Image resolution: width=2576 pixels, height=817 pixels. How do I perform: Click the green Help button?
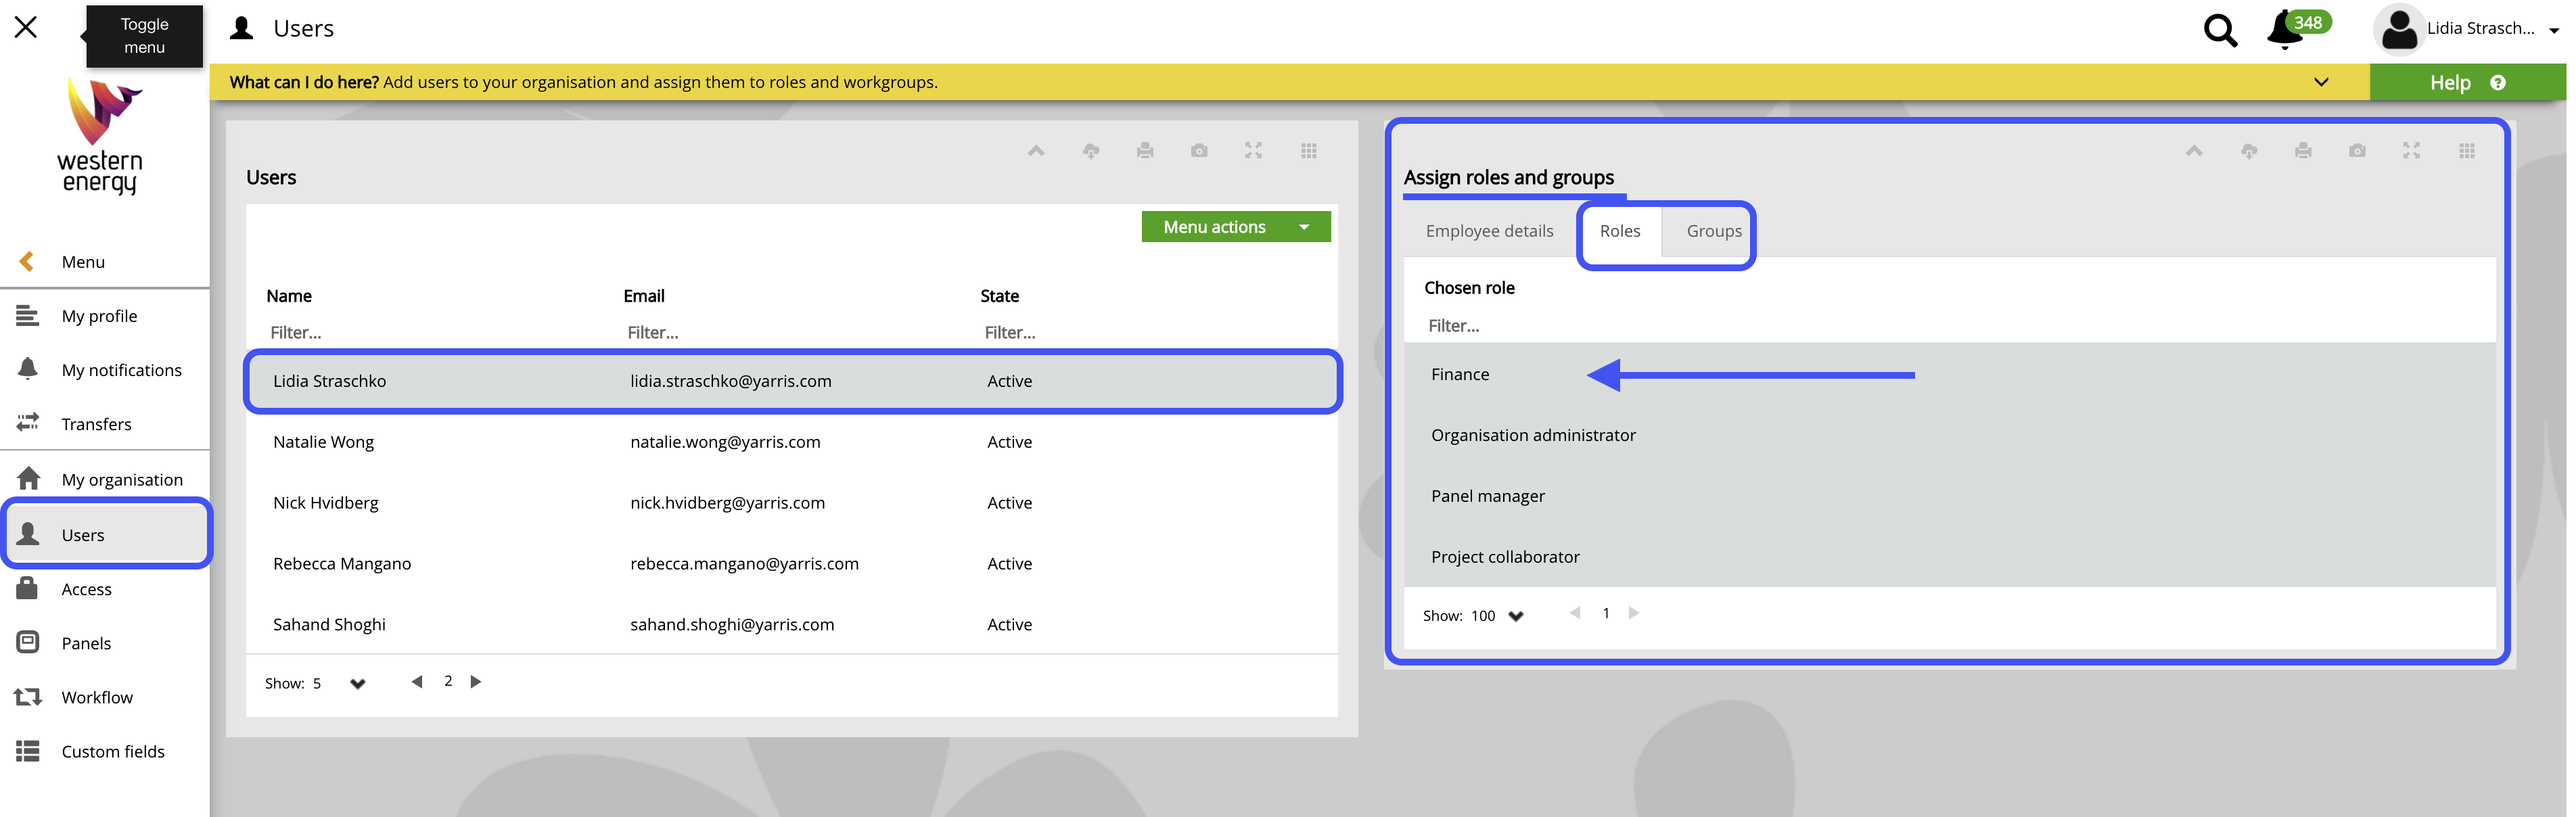pyautogui.click(x=2467, y=83)
